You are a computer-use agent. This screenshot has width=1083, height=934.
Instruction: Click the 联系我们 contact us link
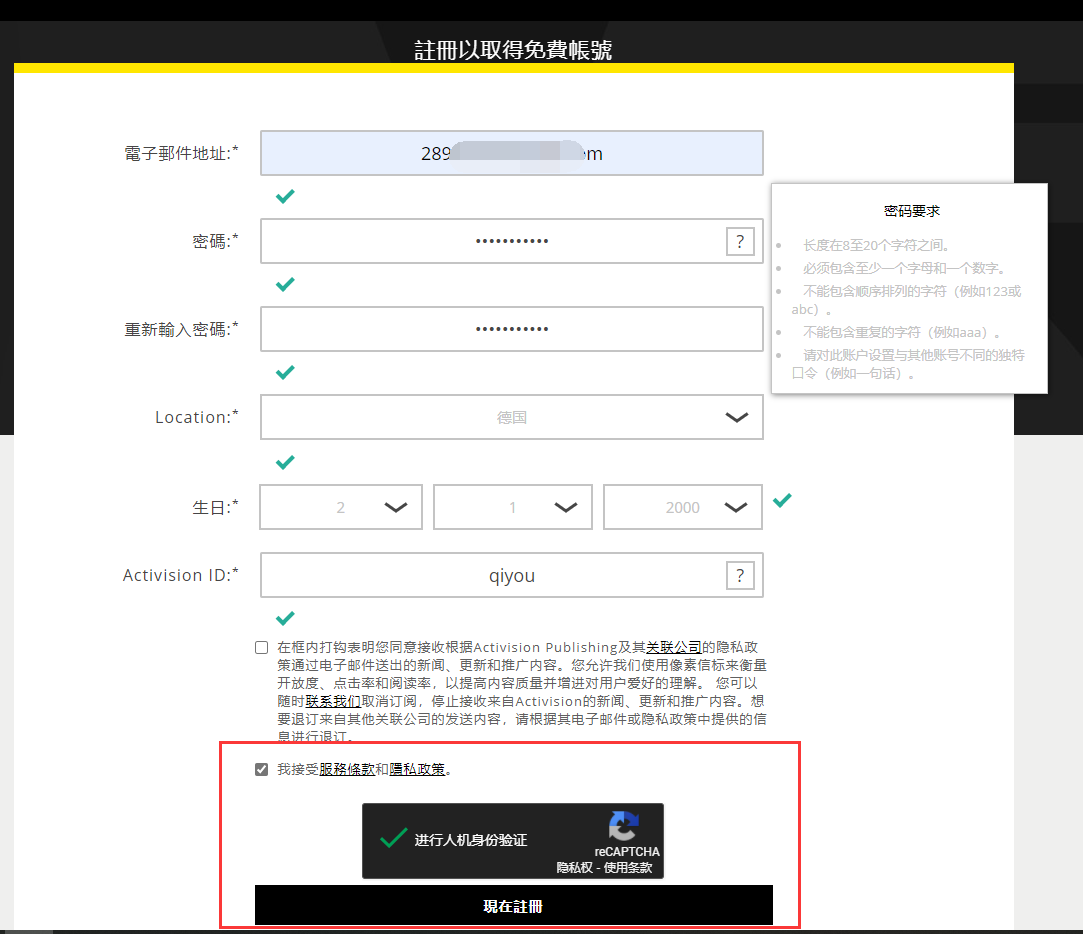click(333, 701)
